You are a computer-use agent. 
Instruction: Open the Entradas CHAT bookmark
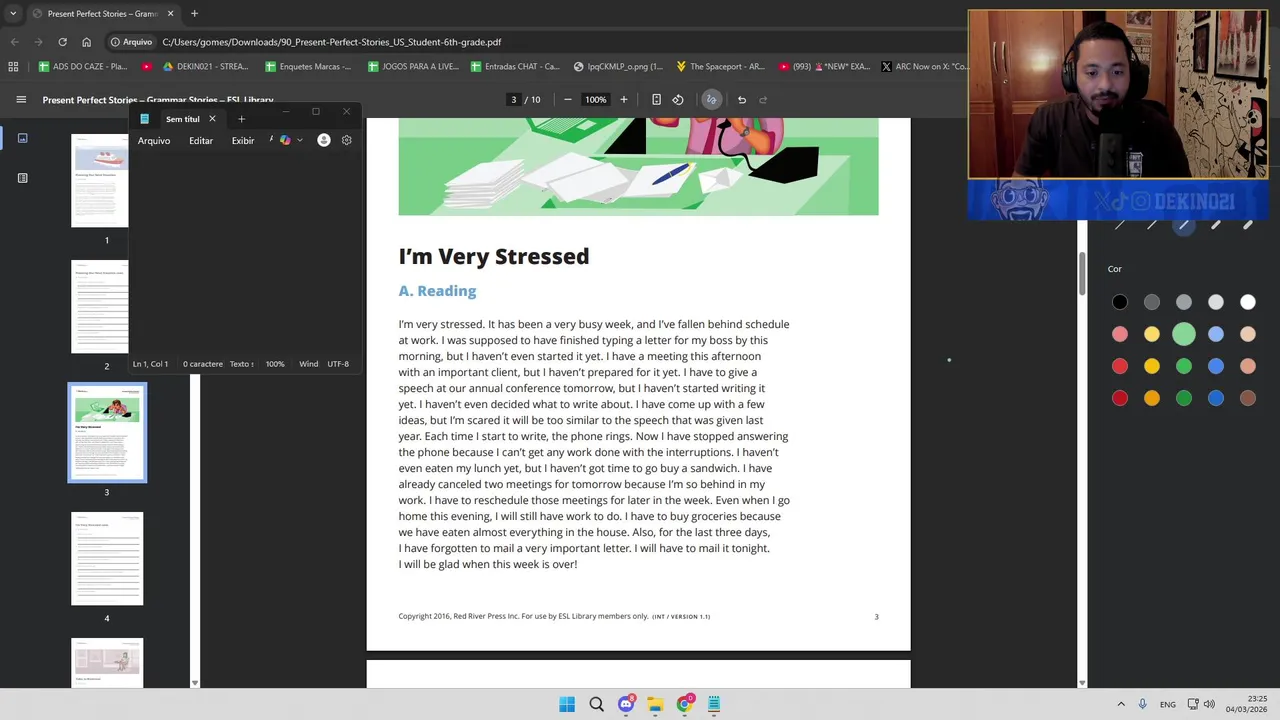515,67
